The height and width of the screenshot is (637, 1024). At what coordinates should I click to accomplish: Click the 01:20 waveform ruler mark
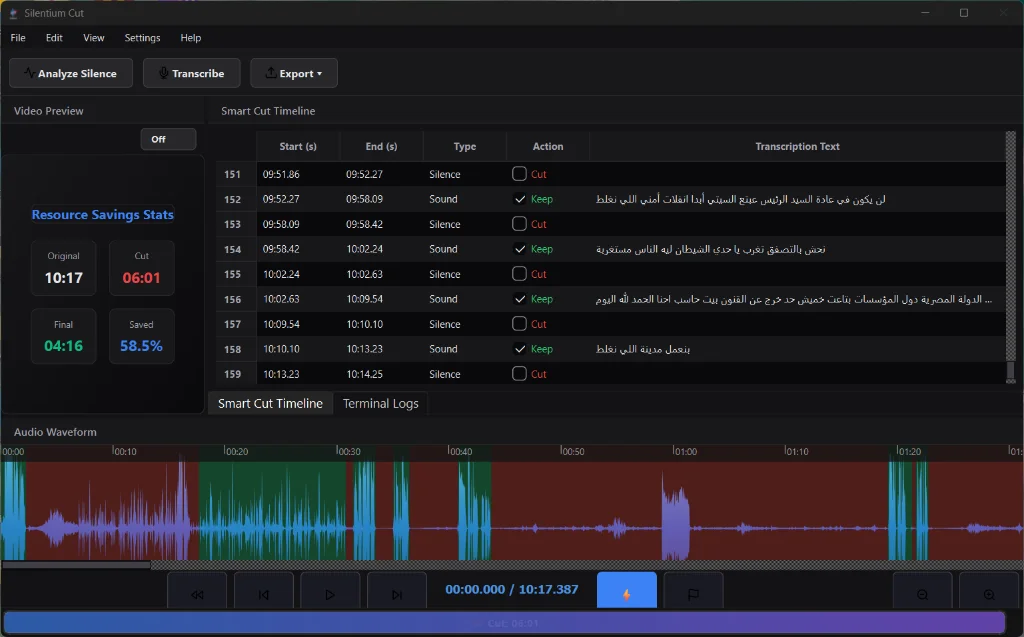click(x=908, y=451)
